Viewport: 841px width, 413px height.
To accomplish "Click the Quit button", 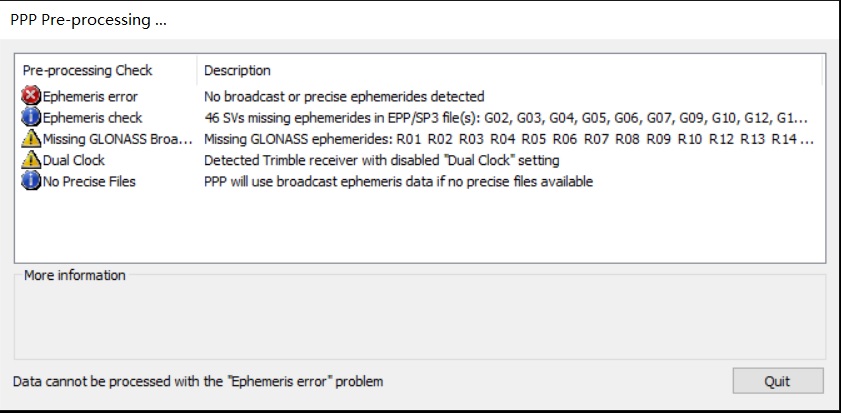I will click(x=778, y=381).
